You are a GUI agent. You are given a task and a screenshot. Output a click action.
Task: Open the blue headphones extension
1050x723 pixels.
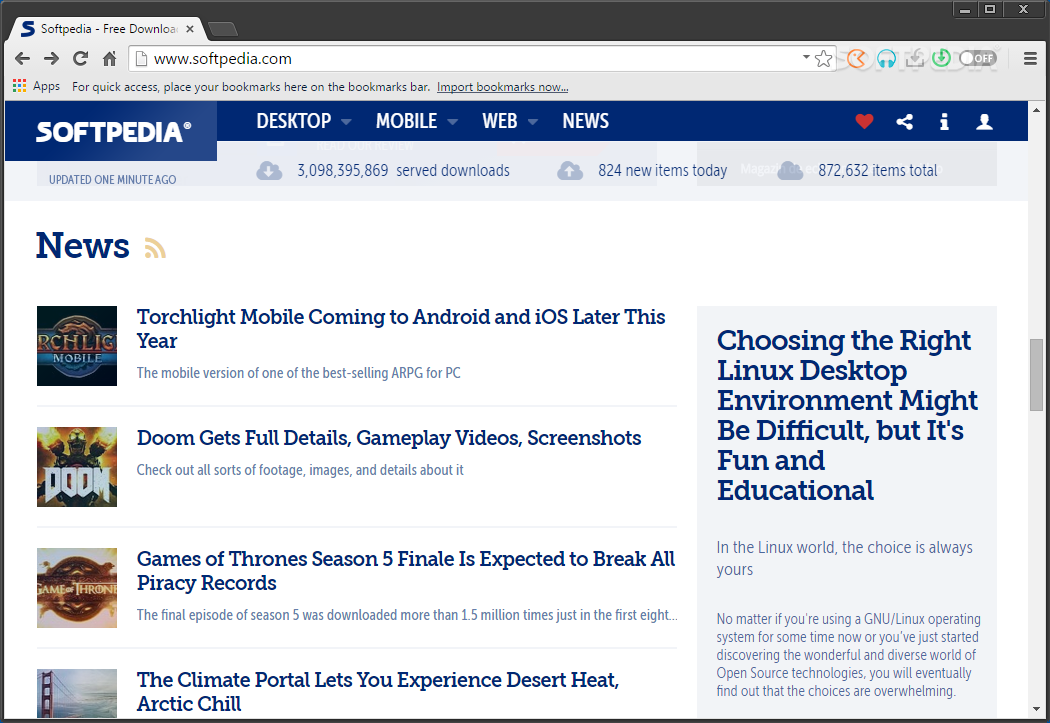[x=886, y=59]
